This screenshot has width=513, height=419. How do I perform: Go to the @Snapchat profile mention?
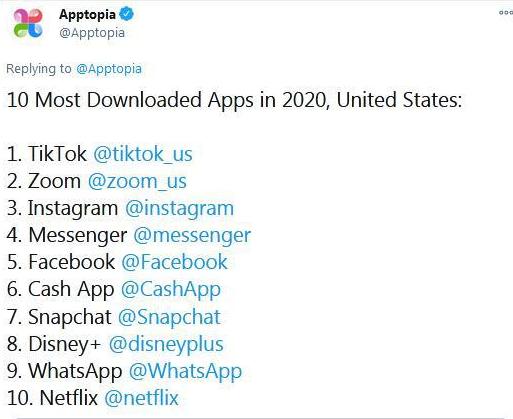coord(169,317)
